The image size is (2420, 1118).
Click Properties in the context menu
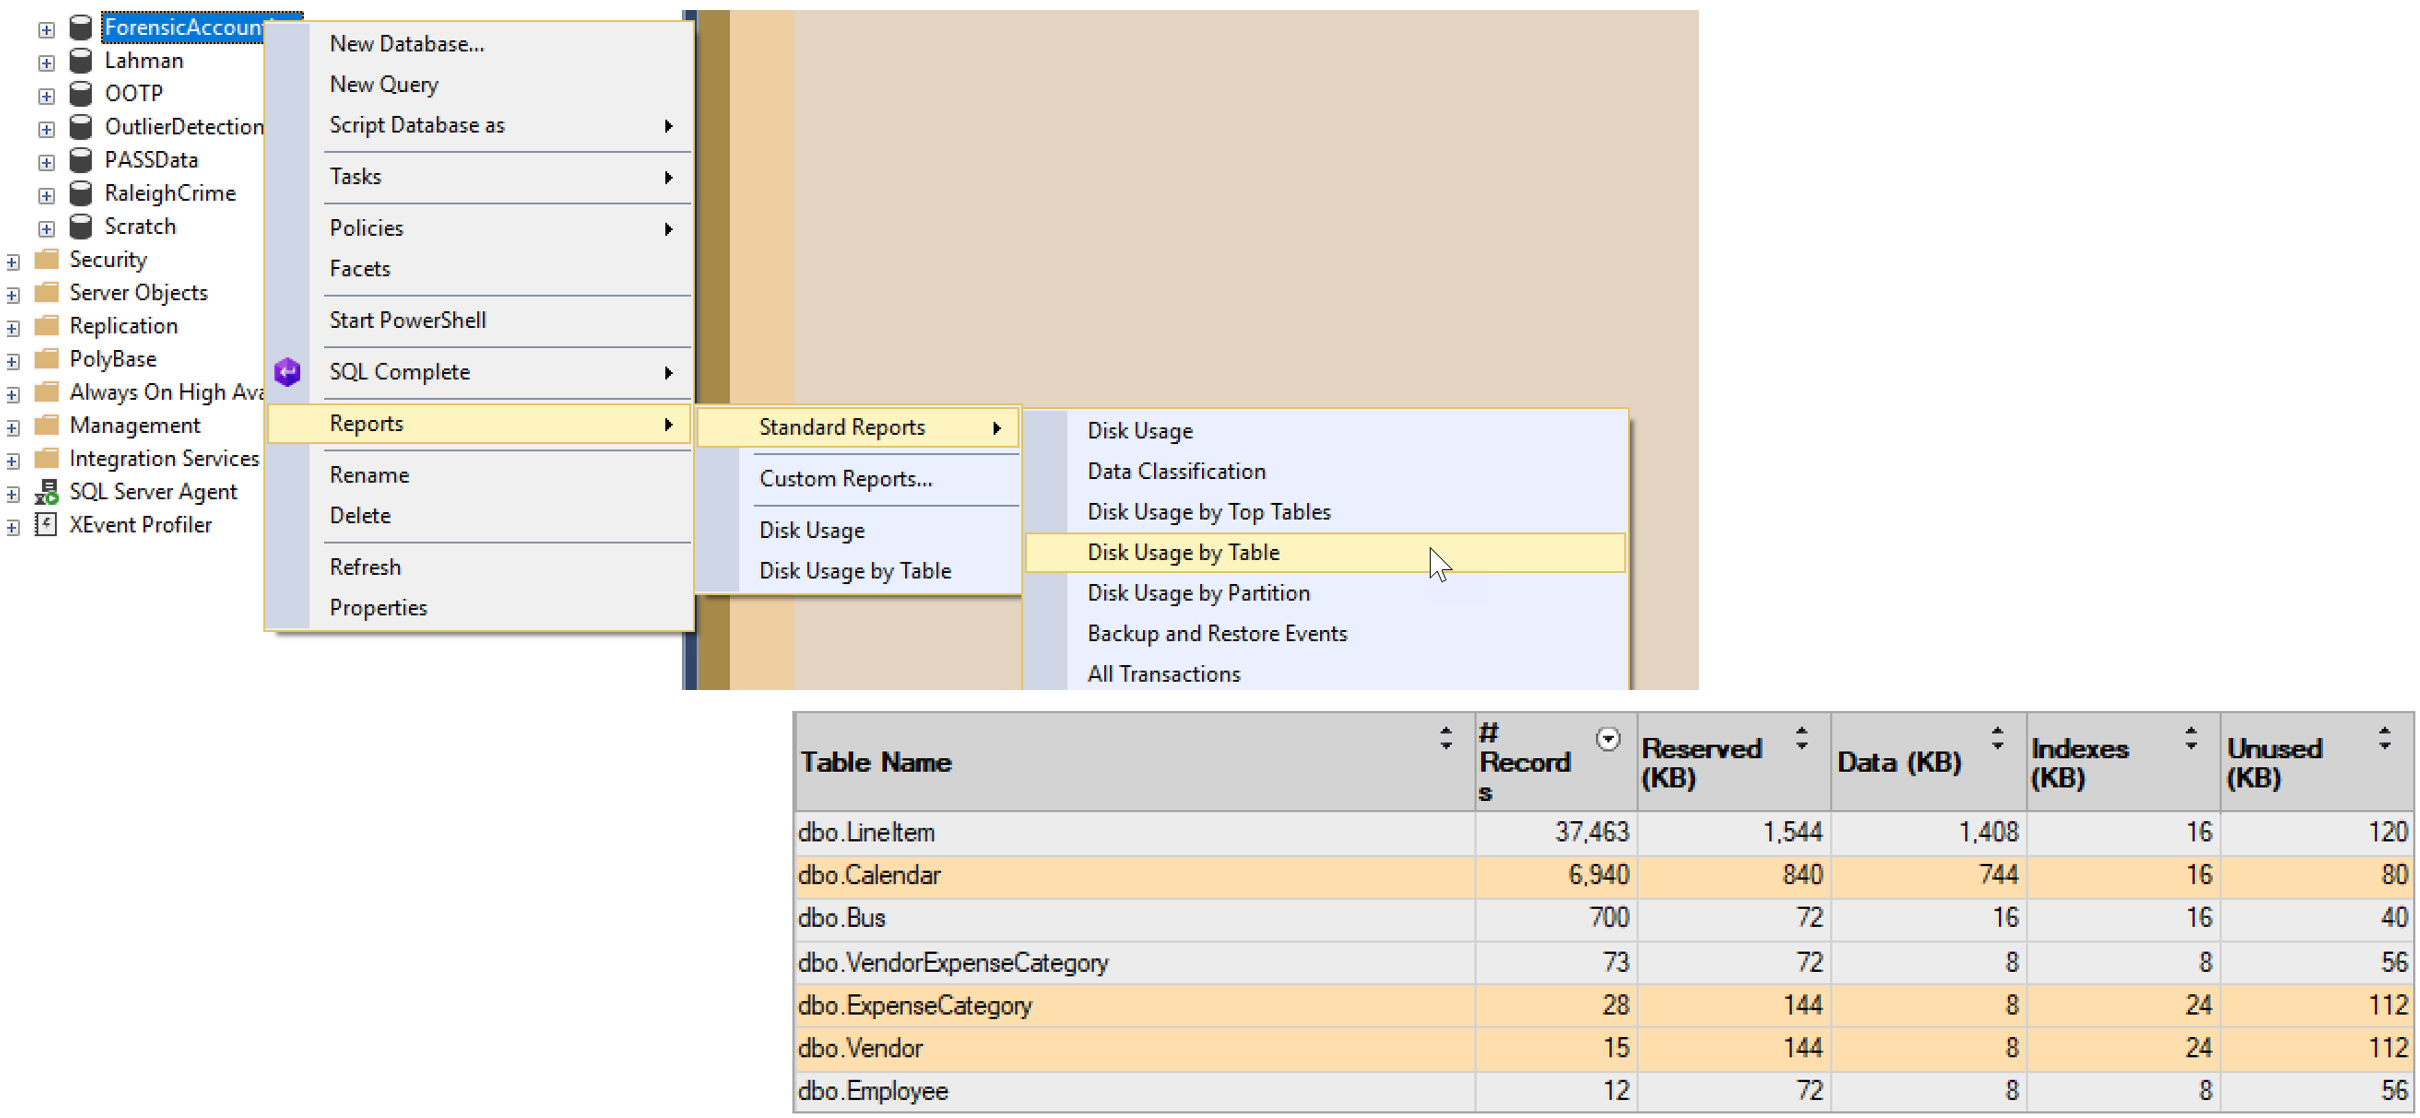[378, 608]
